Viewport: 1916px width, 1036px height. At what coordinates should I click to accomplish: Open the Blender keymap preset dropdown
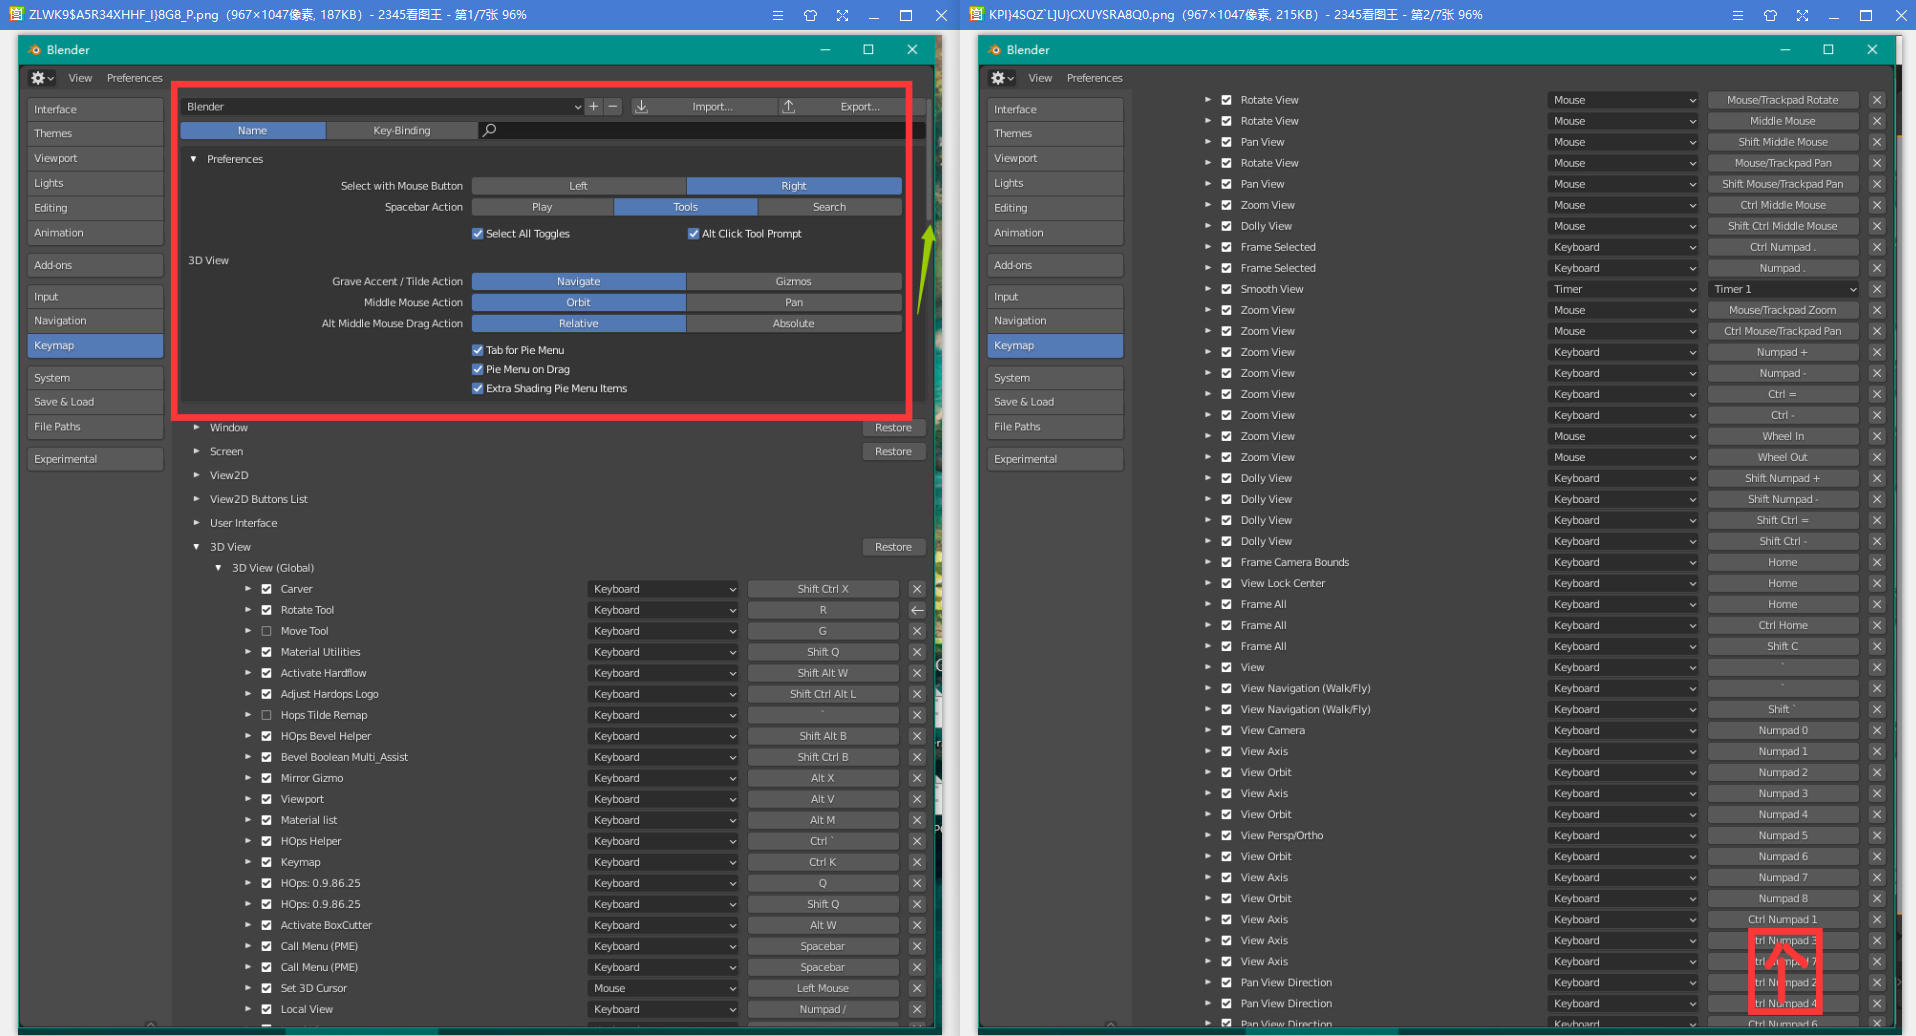(x=382, y=106)
